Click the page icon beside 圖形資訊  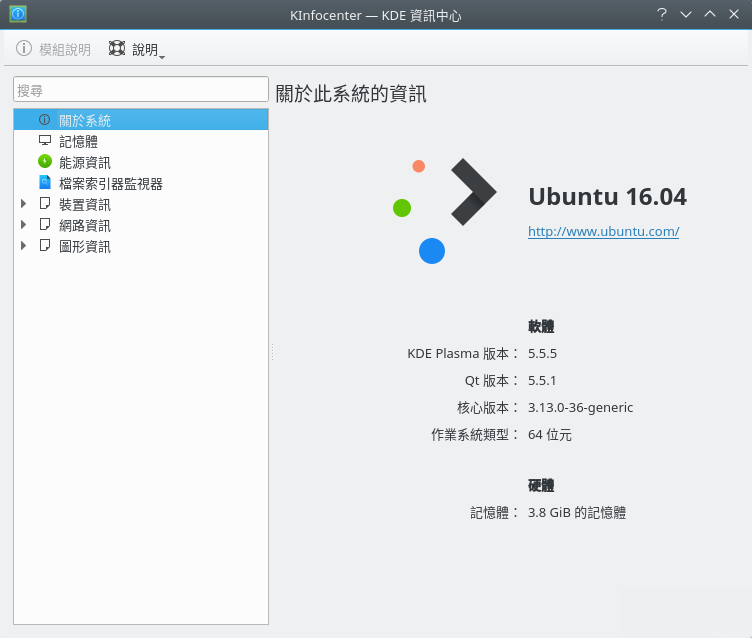click(x=45, y=246)
